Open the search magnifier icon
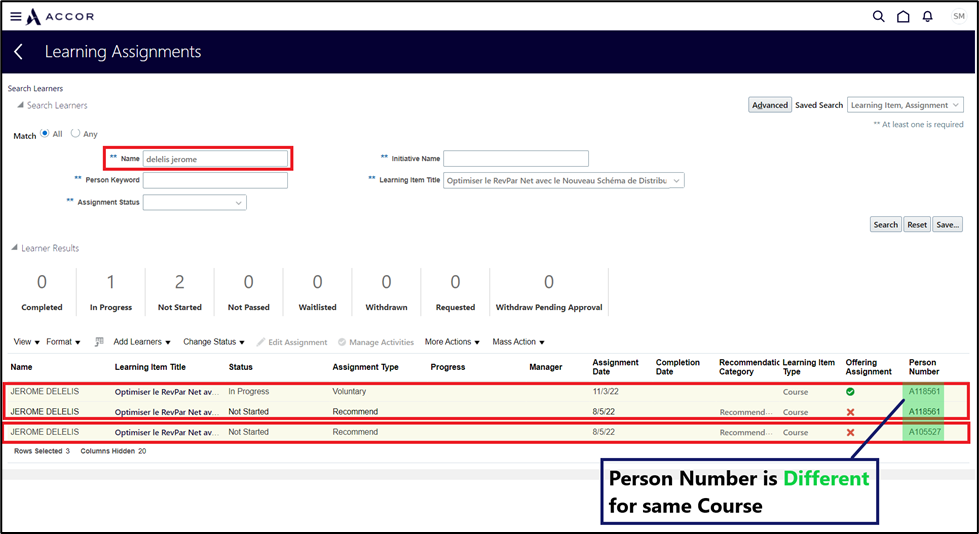The height and width of the screenshot is (534, 979). pyautogui.click(x=878, y=16)
